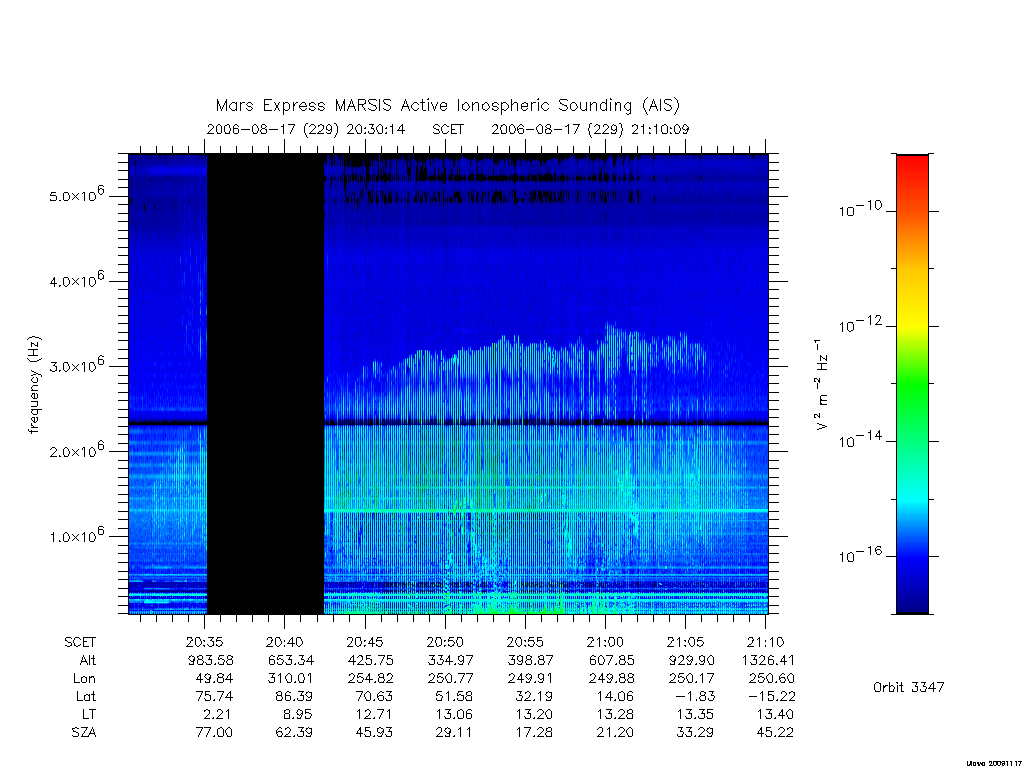Click the 20:50 SCET time tick label
This screenshot has height=768, width=1024.
445,642
